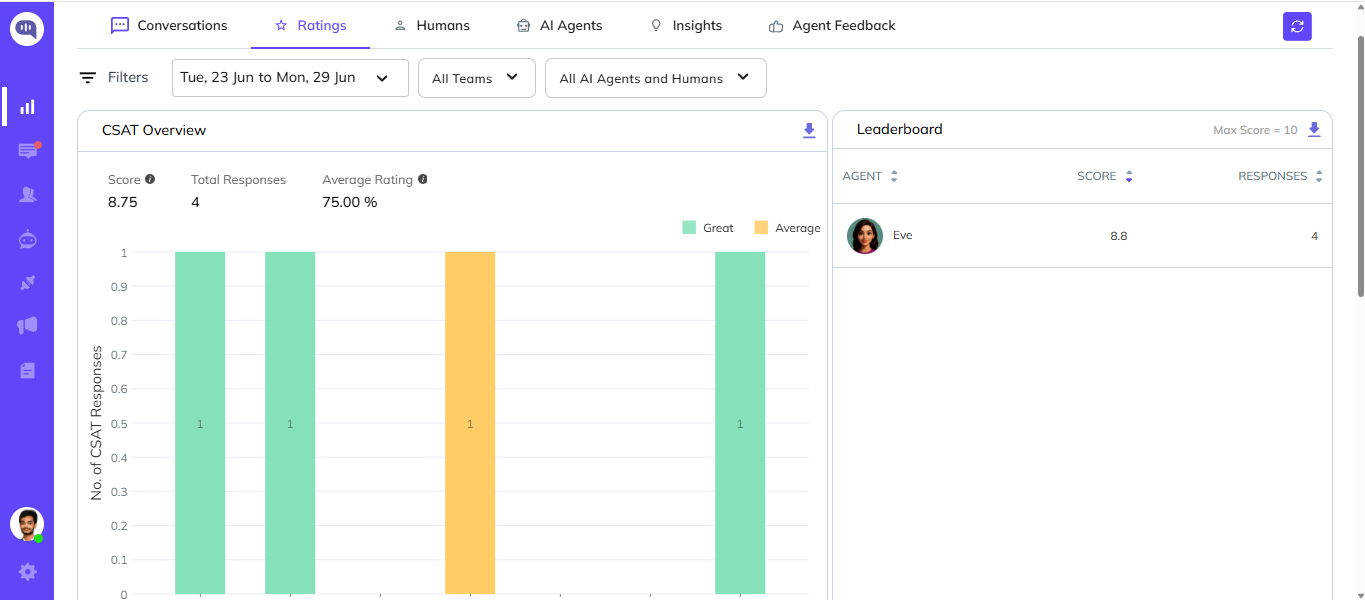The image size is (1365, 600).
Task: Open the analytics bar chart sidebar icon
Action: pyautogui.click(x=28, y=107)
